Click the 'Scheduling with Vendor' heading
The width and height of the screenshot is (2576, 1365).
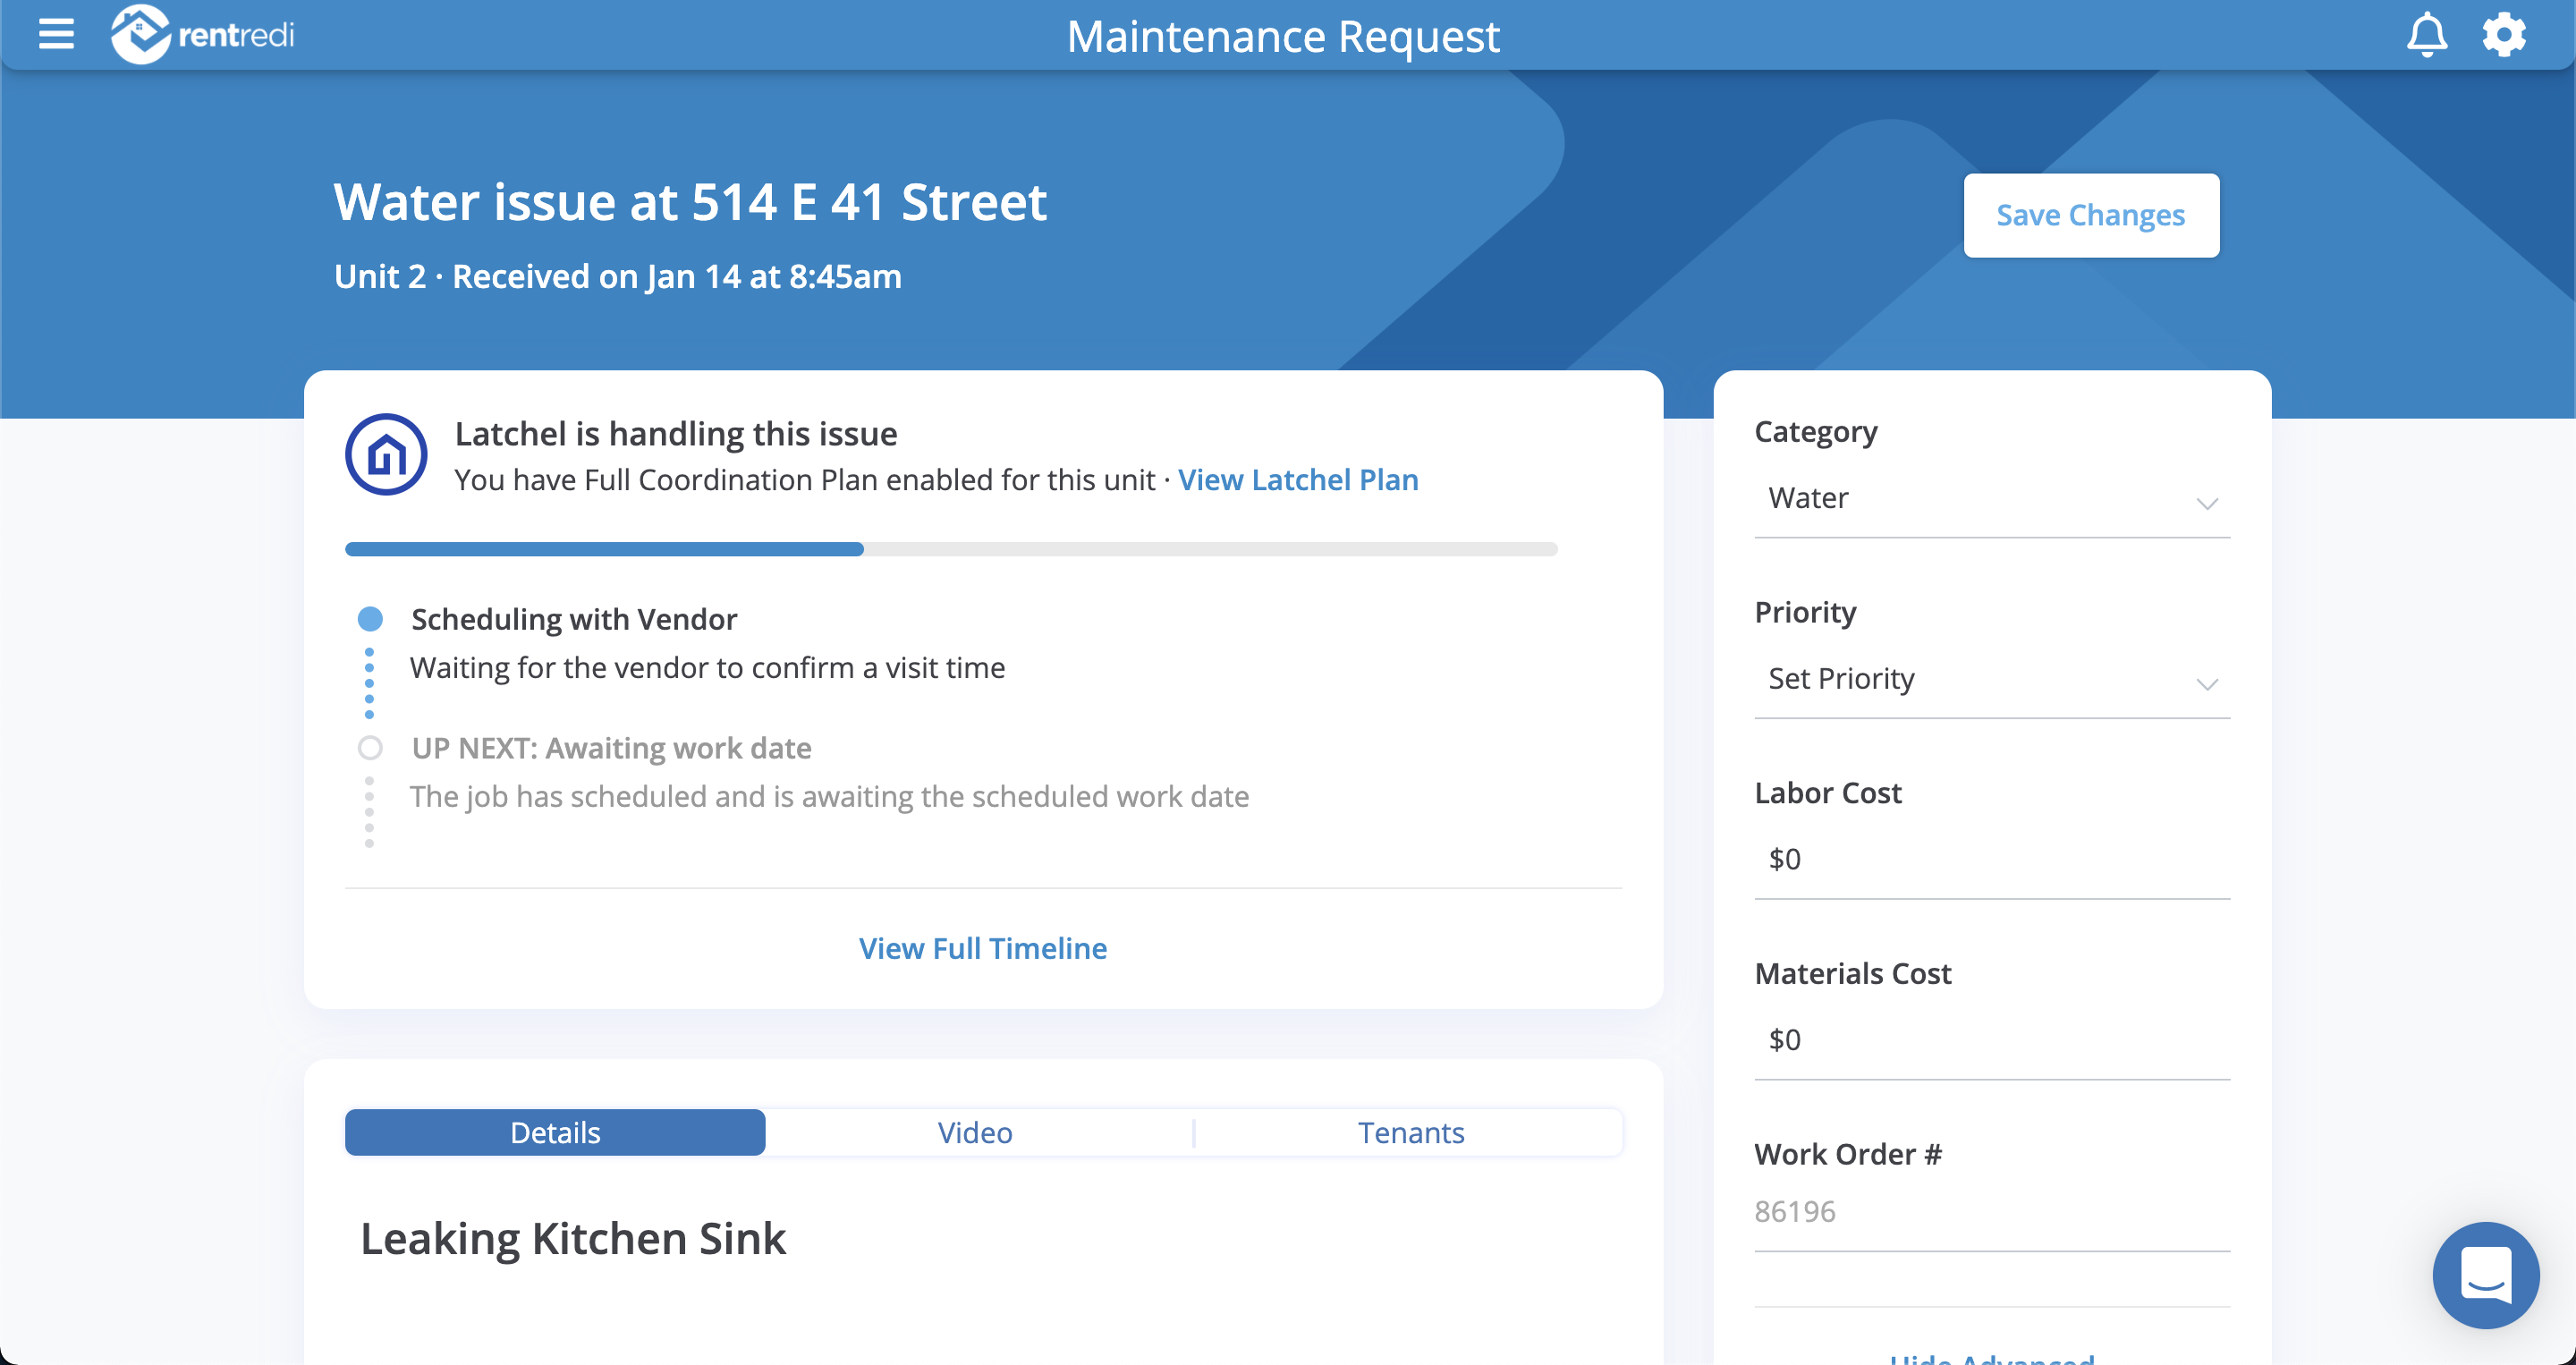click(574, 619)
